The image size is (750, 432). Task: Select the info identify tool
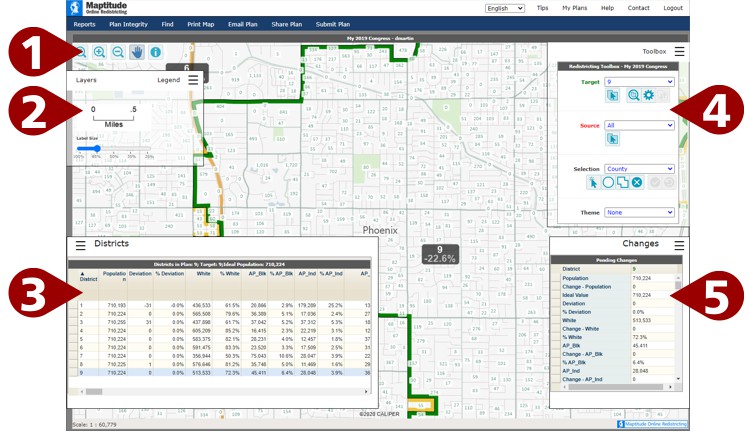(155, 52)
